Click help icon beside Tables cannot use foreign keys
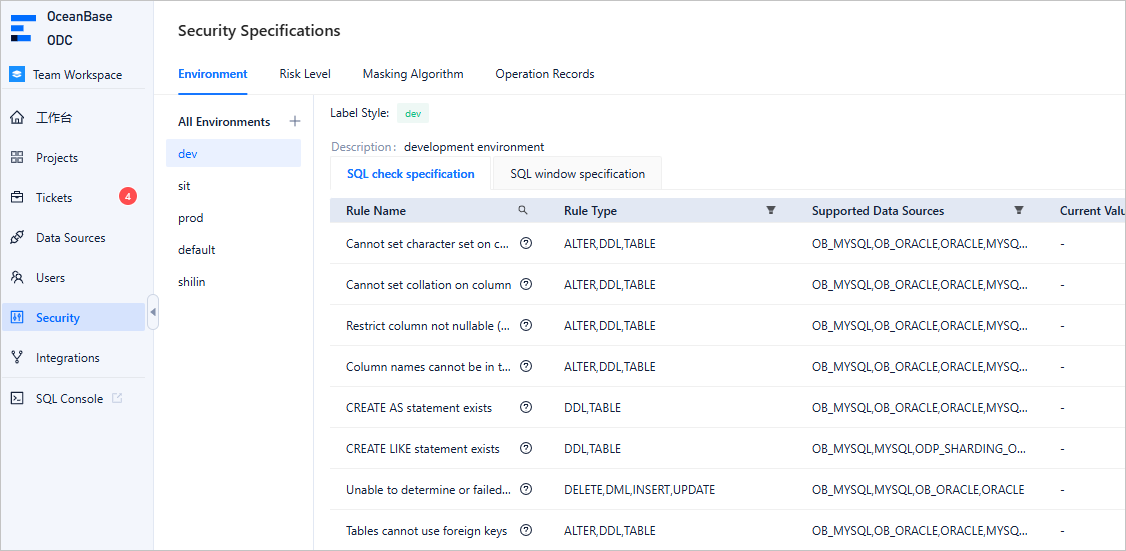The image size is (1126, 551). point(526,531)
